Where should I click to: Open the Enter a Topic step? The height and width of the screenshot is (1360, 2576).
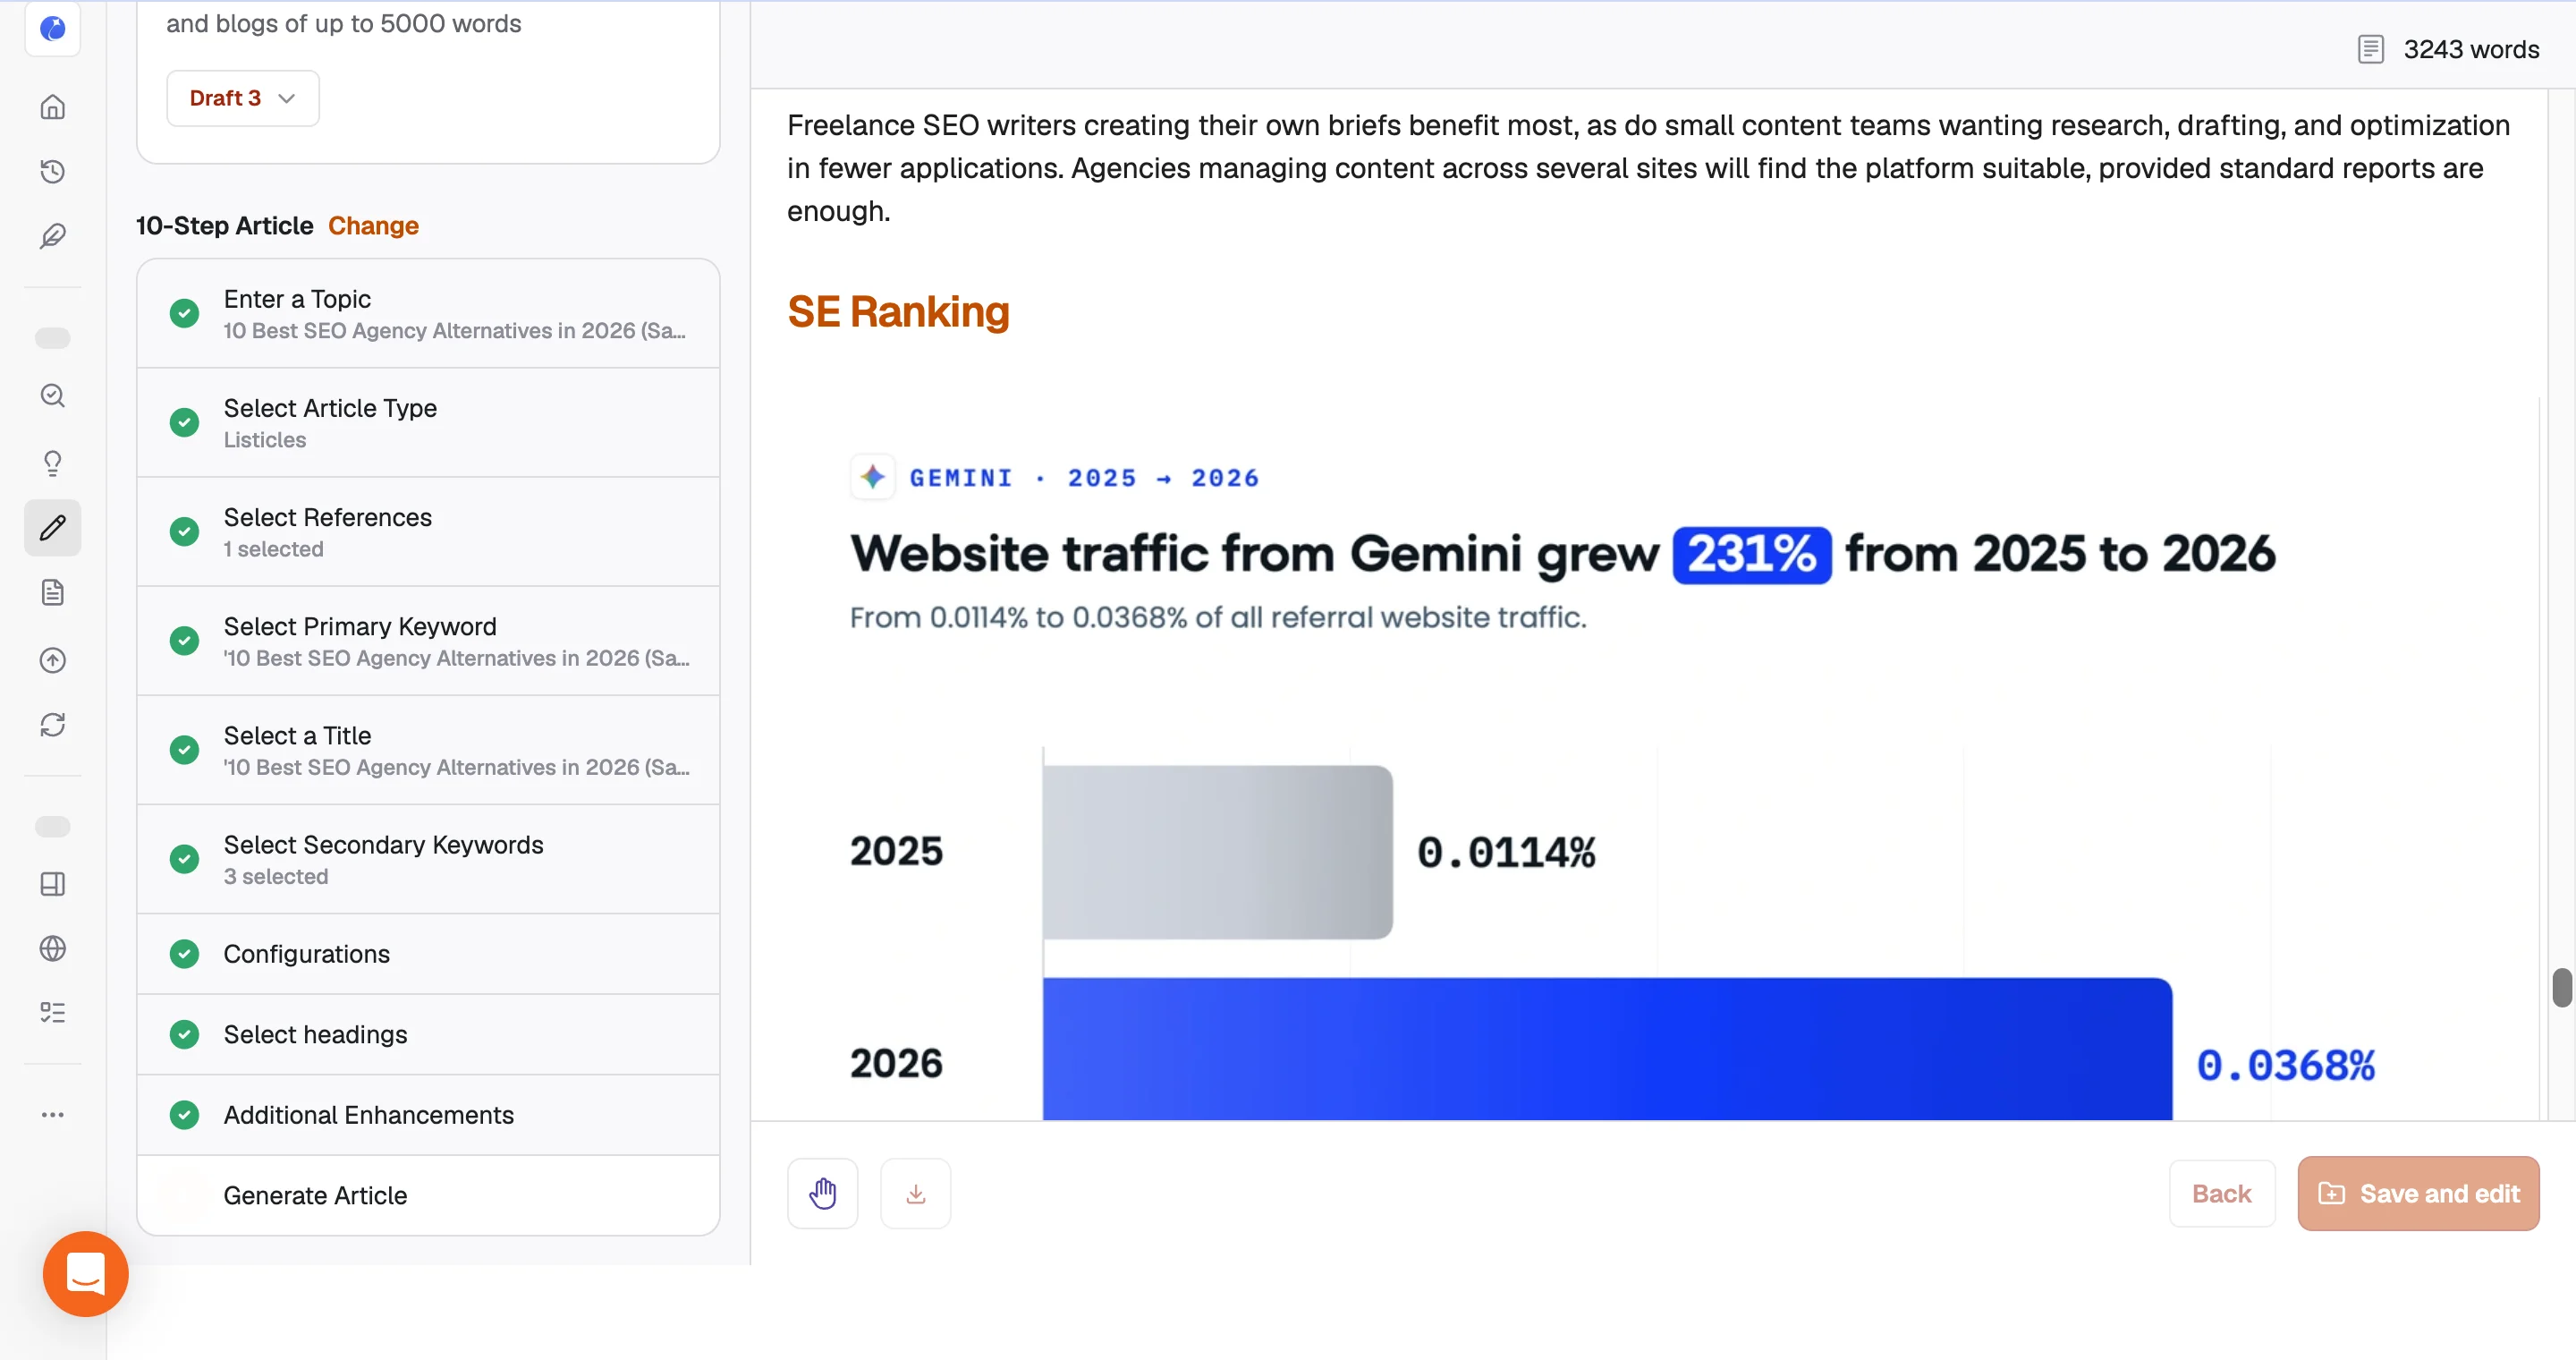click(x=428, y=314)
